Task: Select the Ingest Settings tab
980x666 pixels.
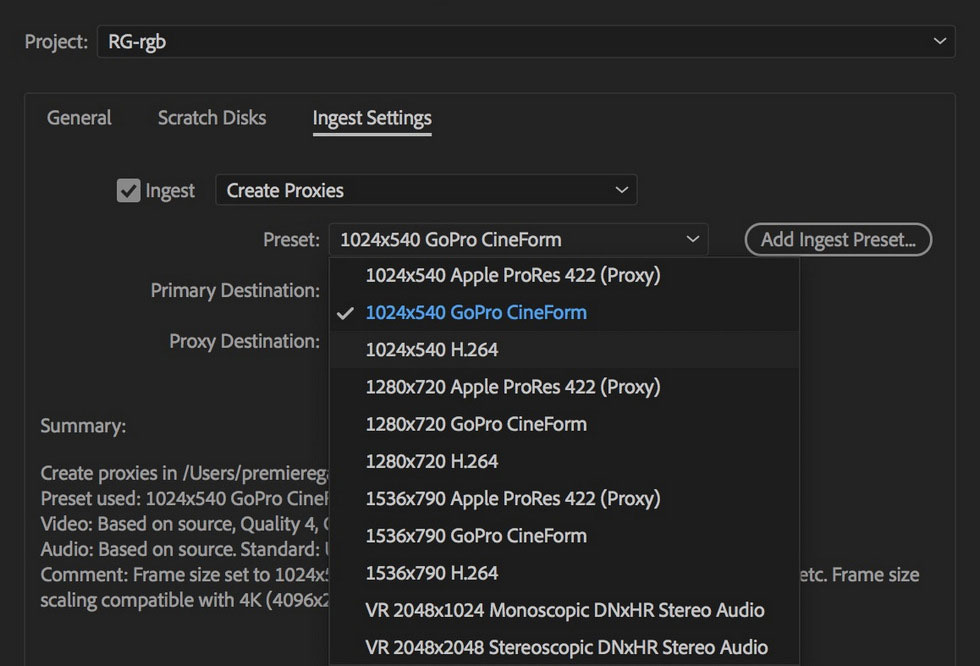Action: point(372,119)
